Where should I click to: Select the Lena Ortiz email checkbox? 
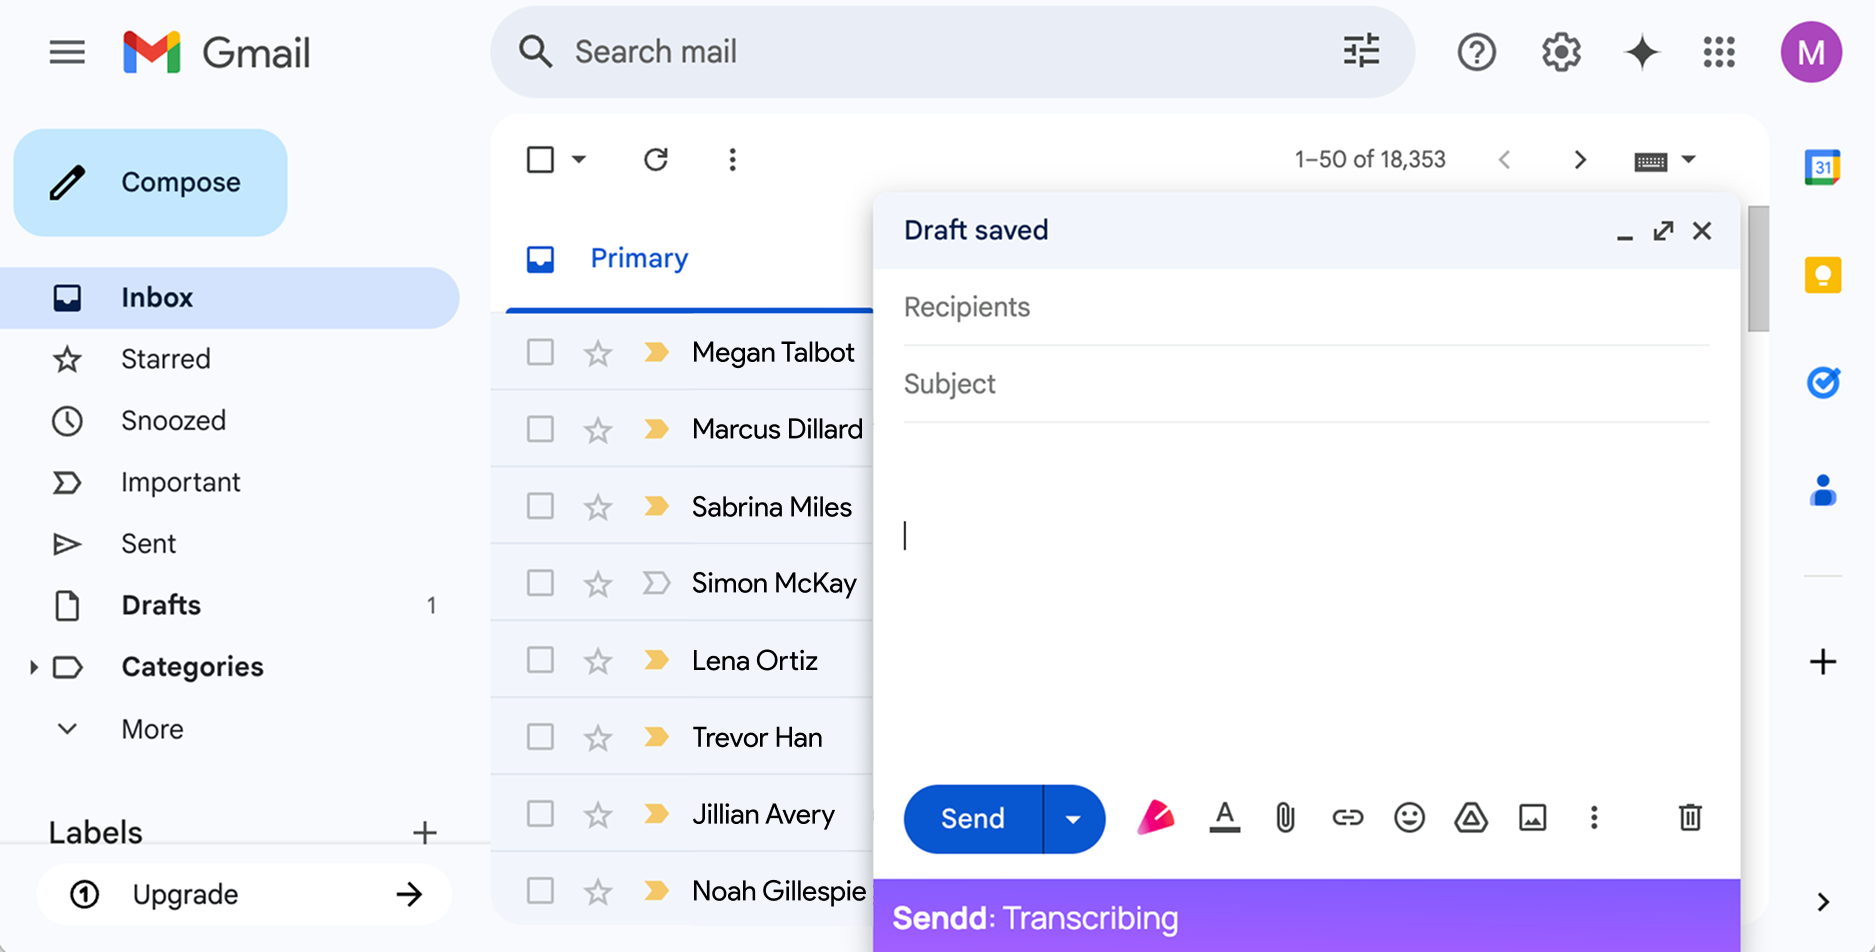[540, 660]
